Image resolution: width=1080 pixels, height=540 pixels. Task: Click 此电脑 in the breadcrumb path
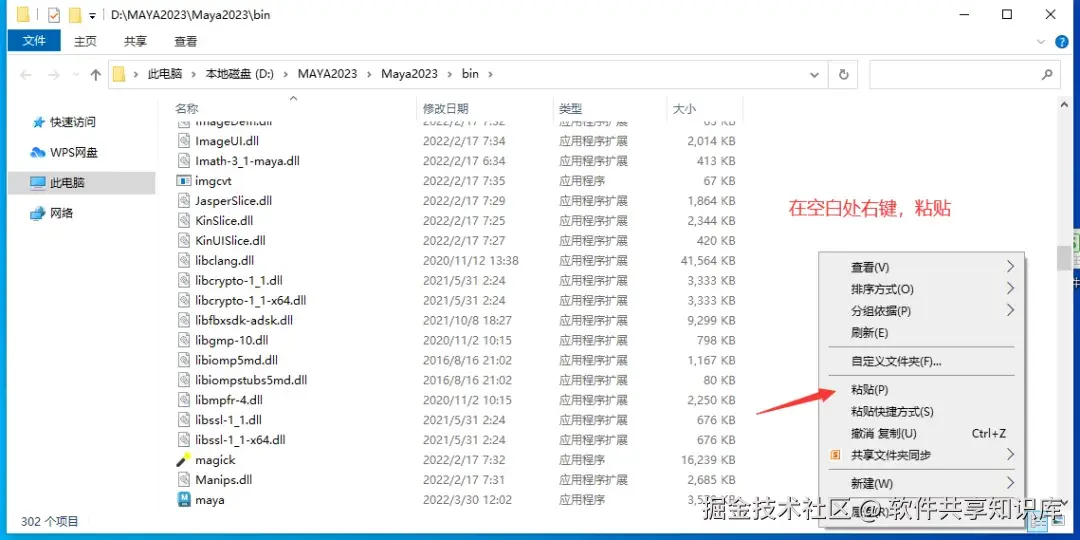pos(165,74)
